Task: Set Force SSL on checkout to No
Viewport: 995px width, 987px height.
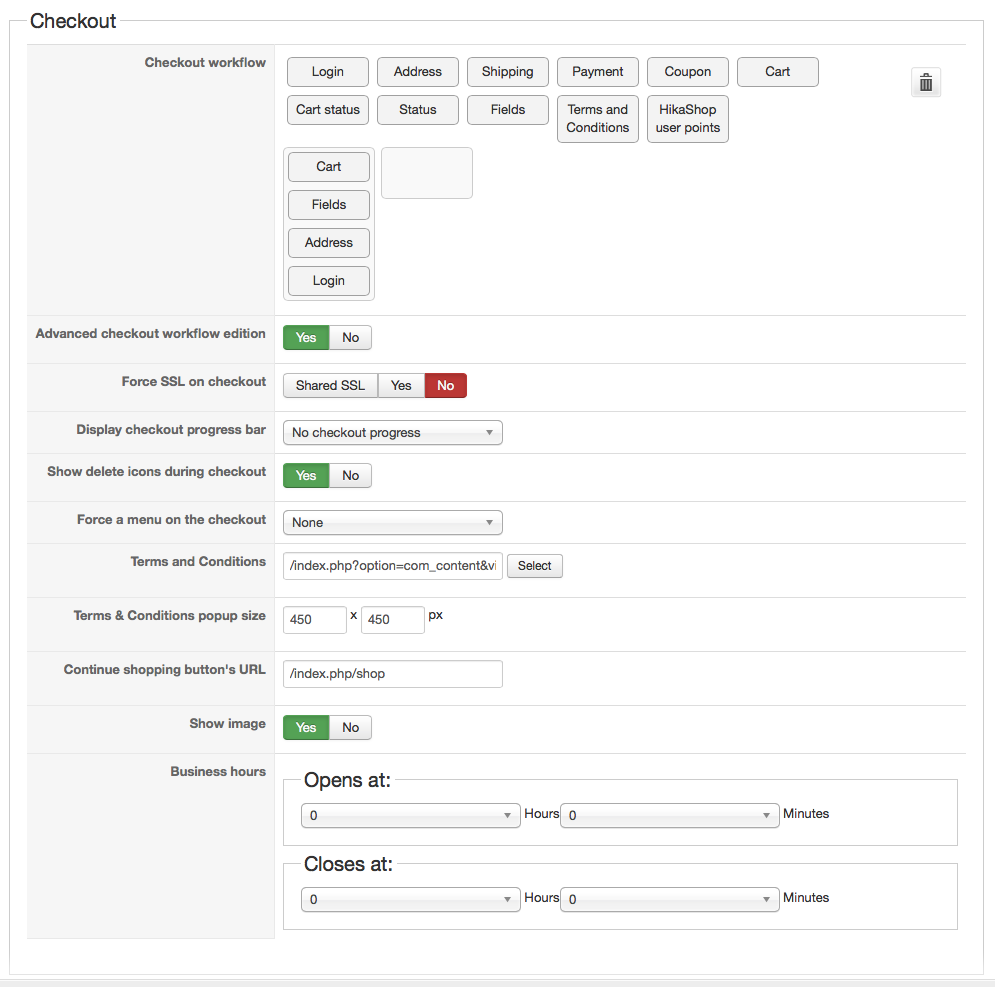Action: point(445,386)
